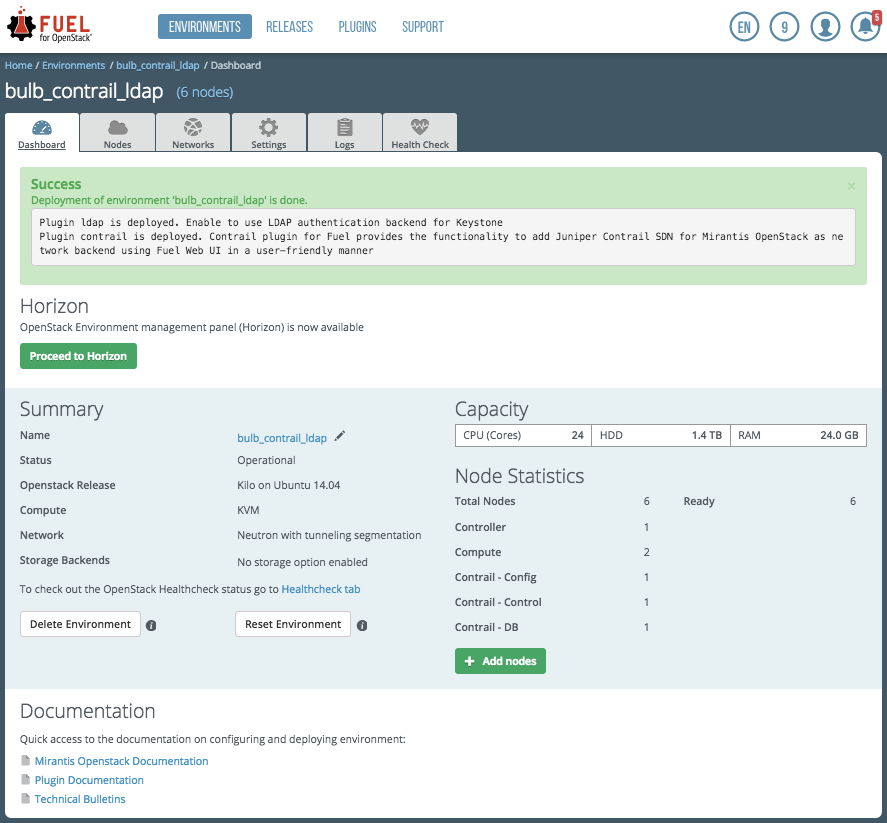Image resolution: width=887 pixels, height=823 pixels.
Task: Click the KVM compute value
Action: click(x=248, y=510)
